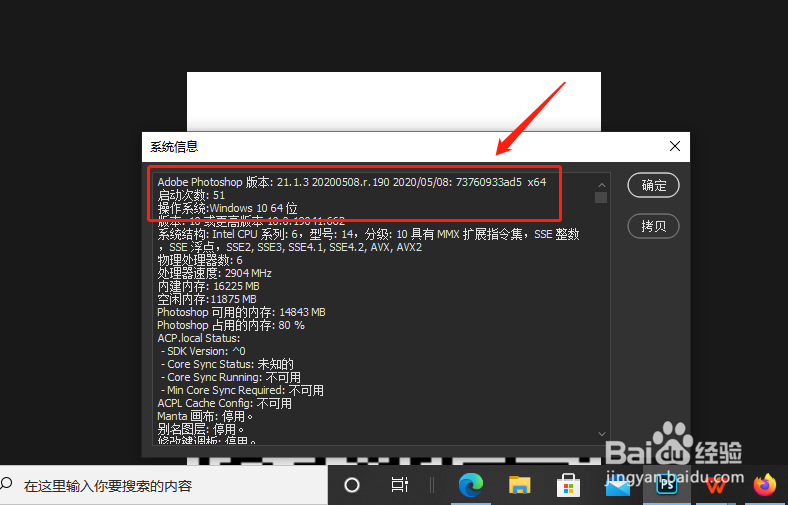Click the '操作系统:Windows 10 64 位' line
The height and width of the screenshot is (505, 788).
pos(227,208)
